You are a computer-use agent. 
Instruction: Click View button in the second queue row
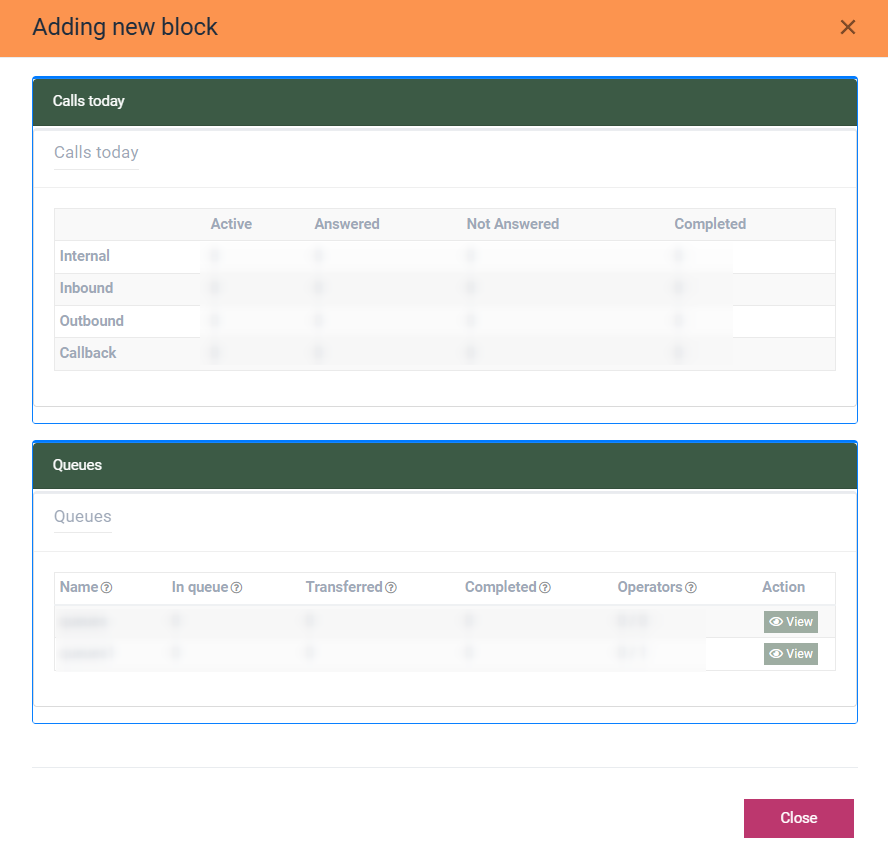click(791, 654)
